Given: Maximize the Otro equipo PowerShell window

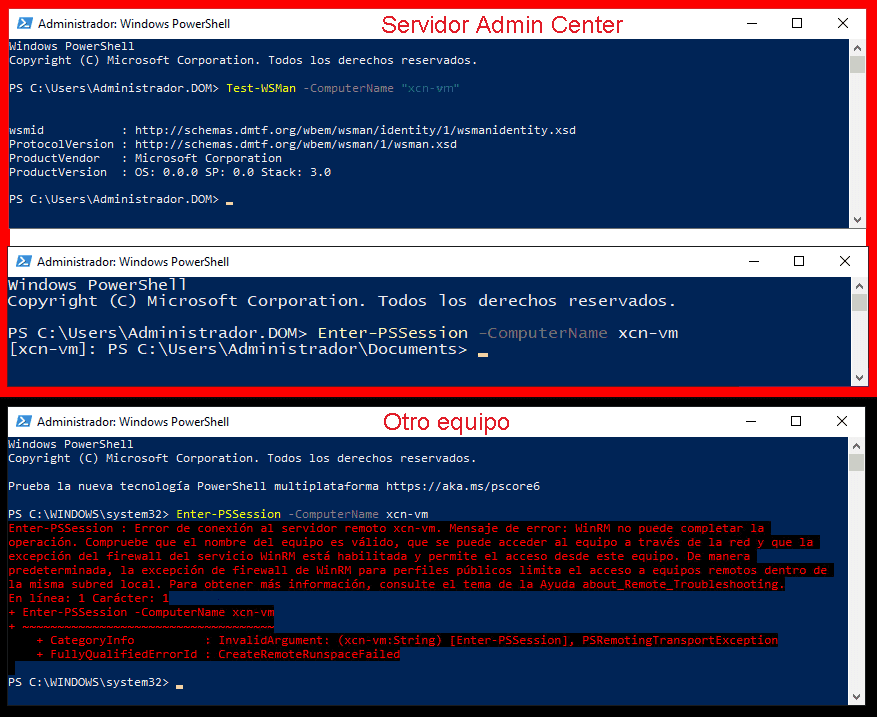Looking at the screenshot, I should click(796, 421).
